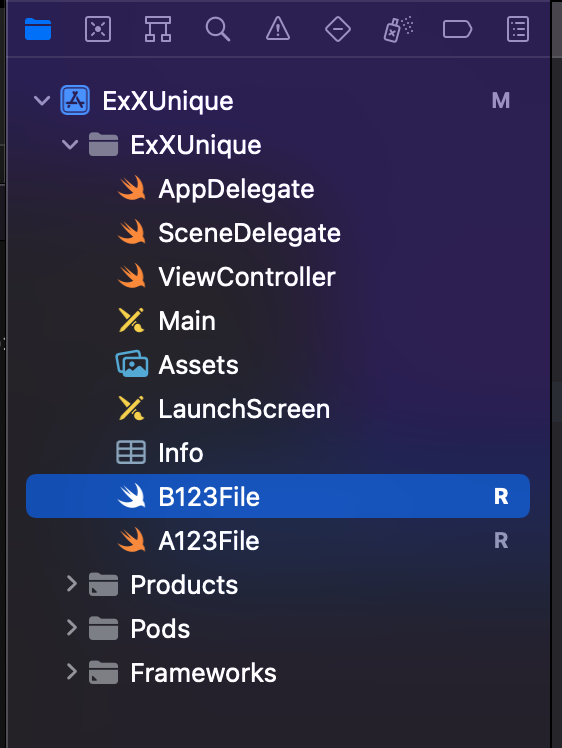Open the Find navigator magnifier icon

(218, 29)
